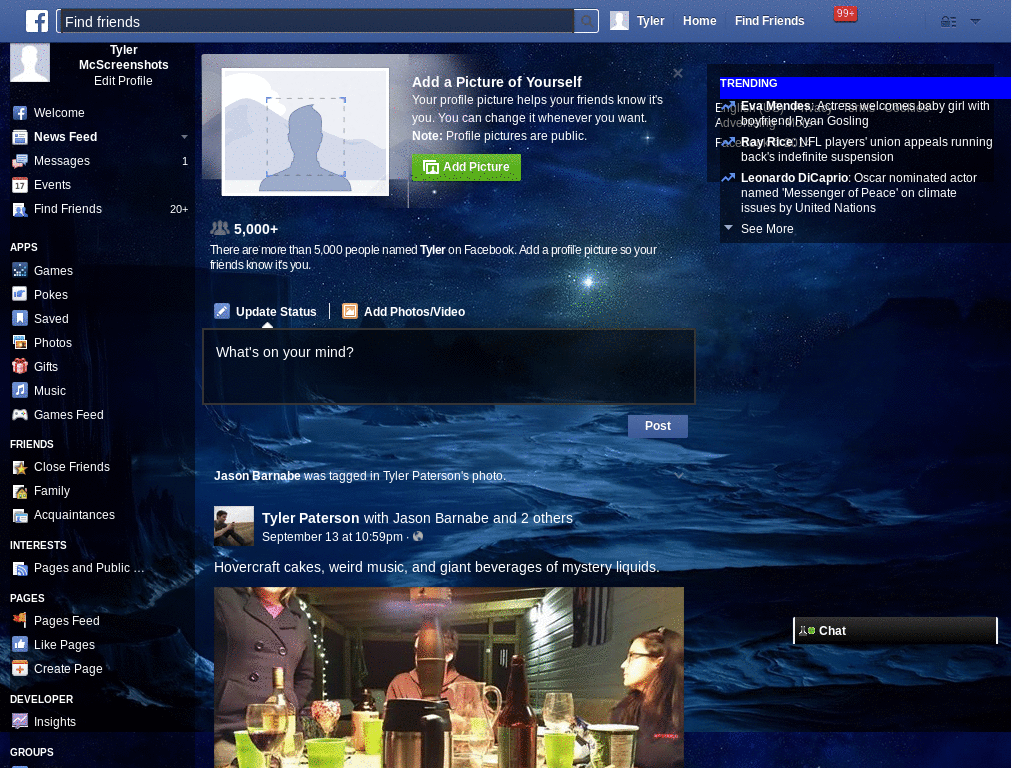Click the profile picture placeholder in sidebar
Image resolution: width=1024 pixels, height=768 pixels.
[30, 62]
